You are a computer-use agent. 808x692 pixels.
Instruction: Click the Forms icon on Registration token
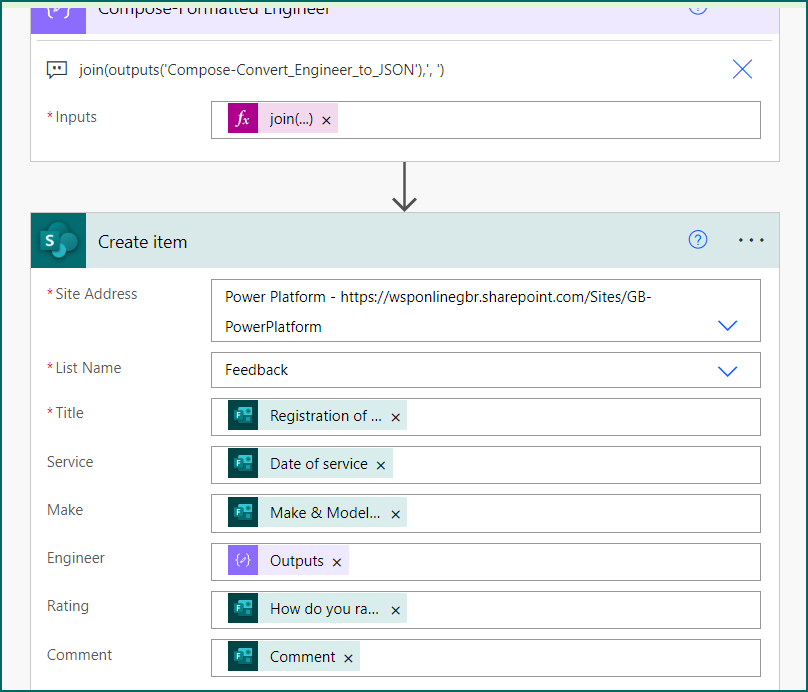pos(243,415)
